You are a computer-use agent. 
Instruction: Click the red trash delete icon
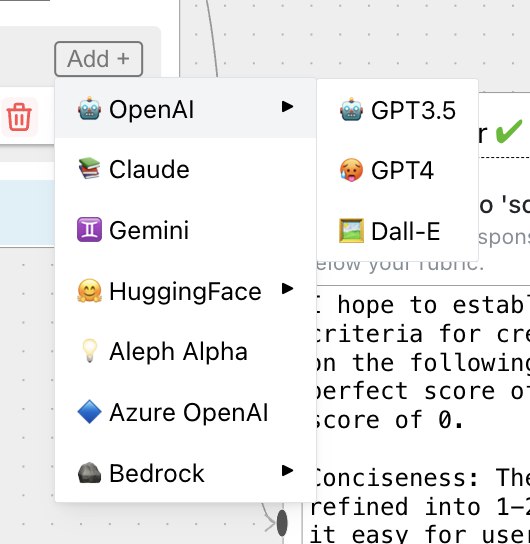point(19,117)
